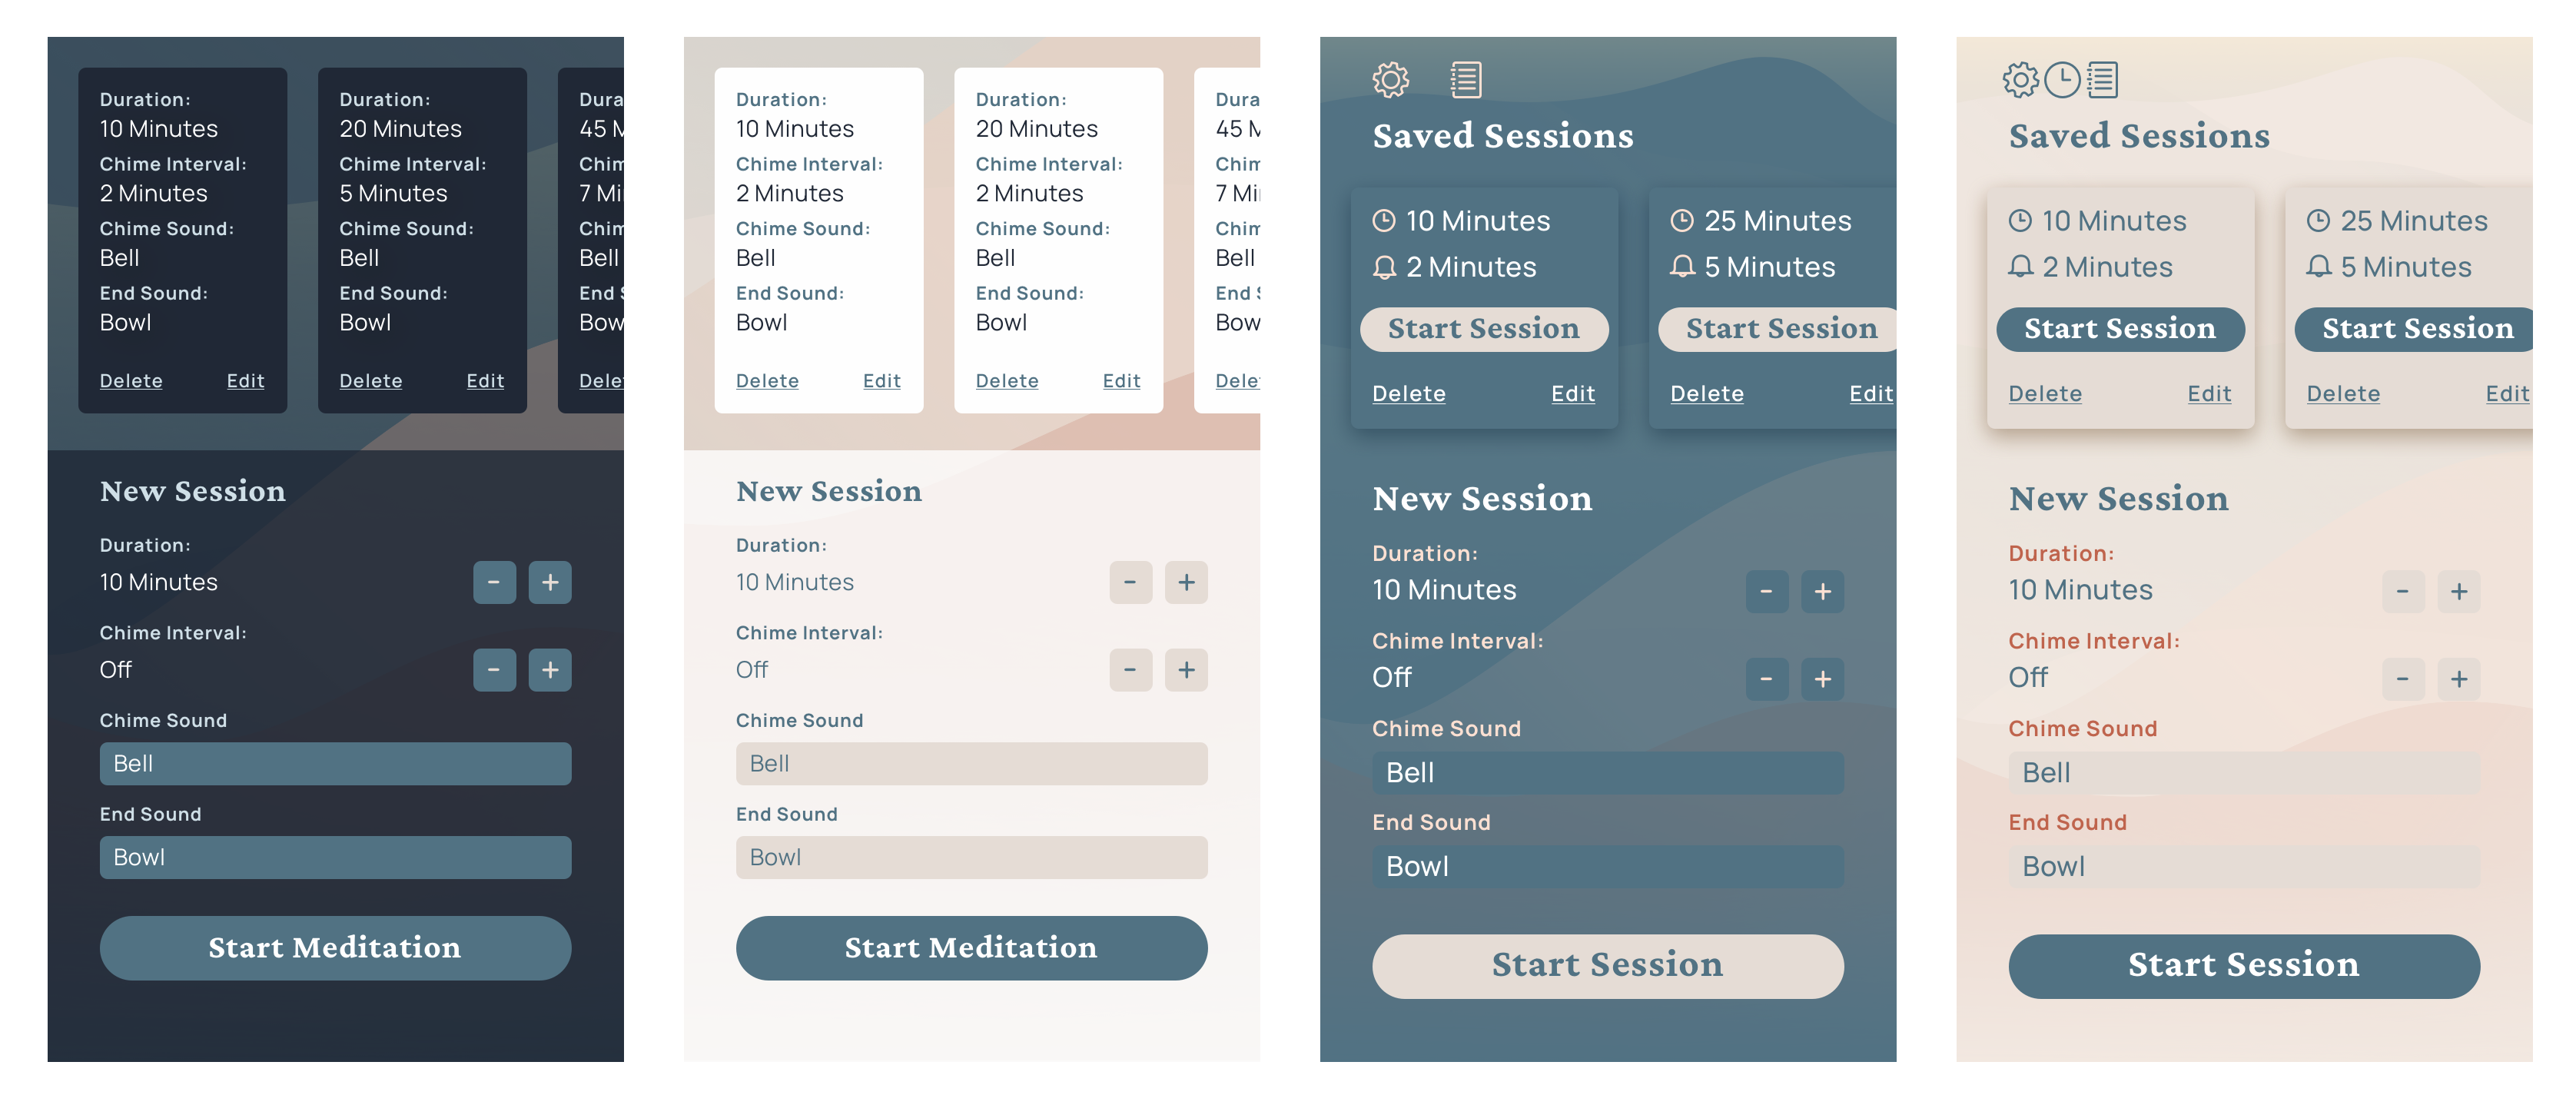Click Edit on the 20 Minutes session card
This screenshot has width=2576, height=1105.
(x=485, y=381)
